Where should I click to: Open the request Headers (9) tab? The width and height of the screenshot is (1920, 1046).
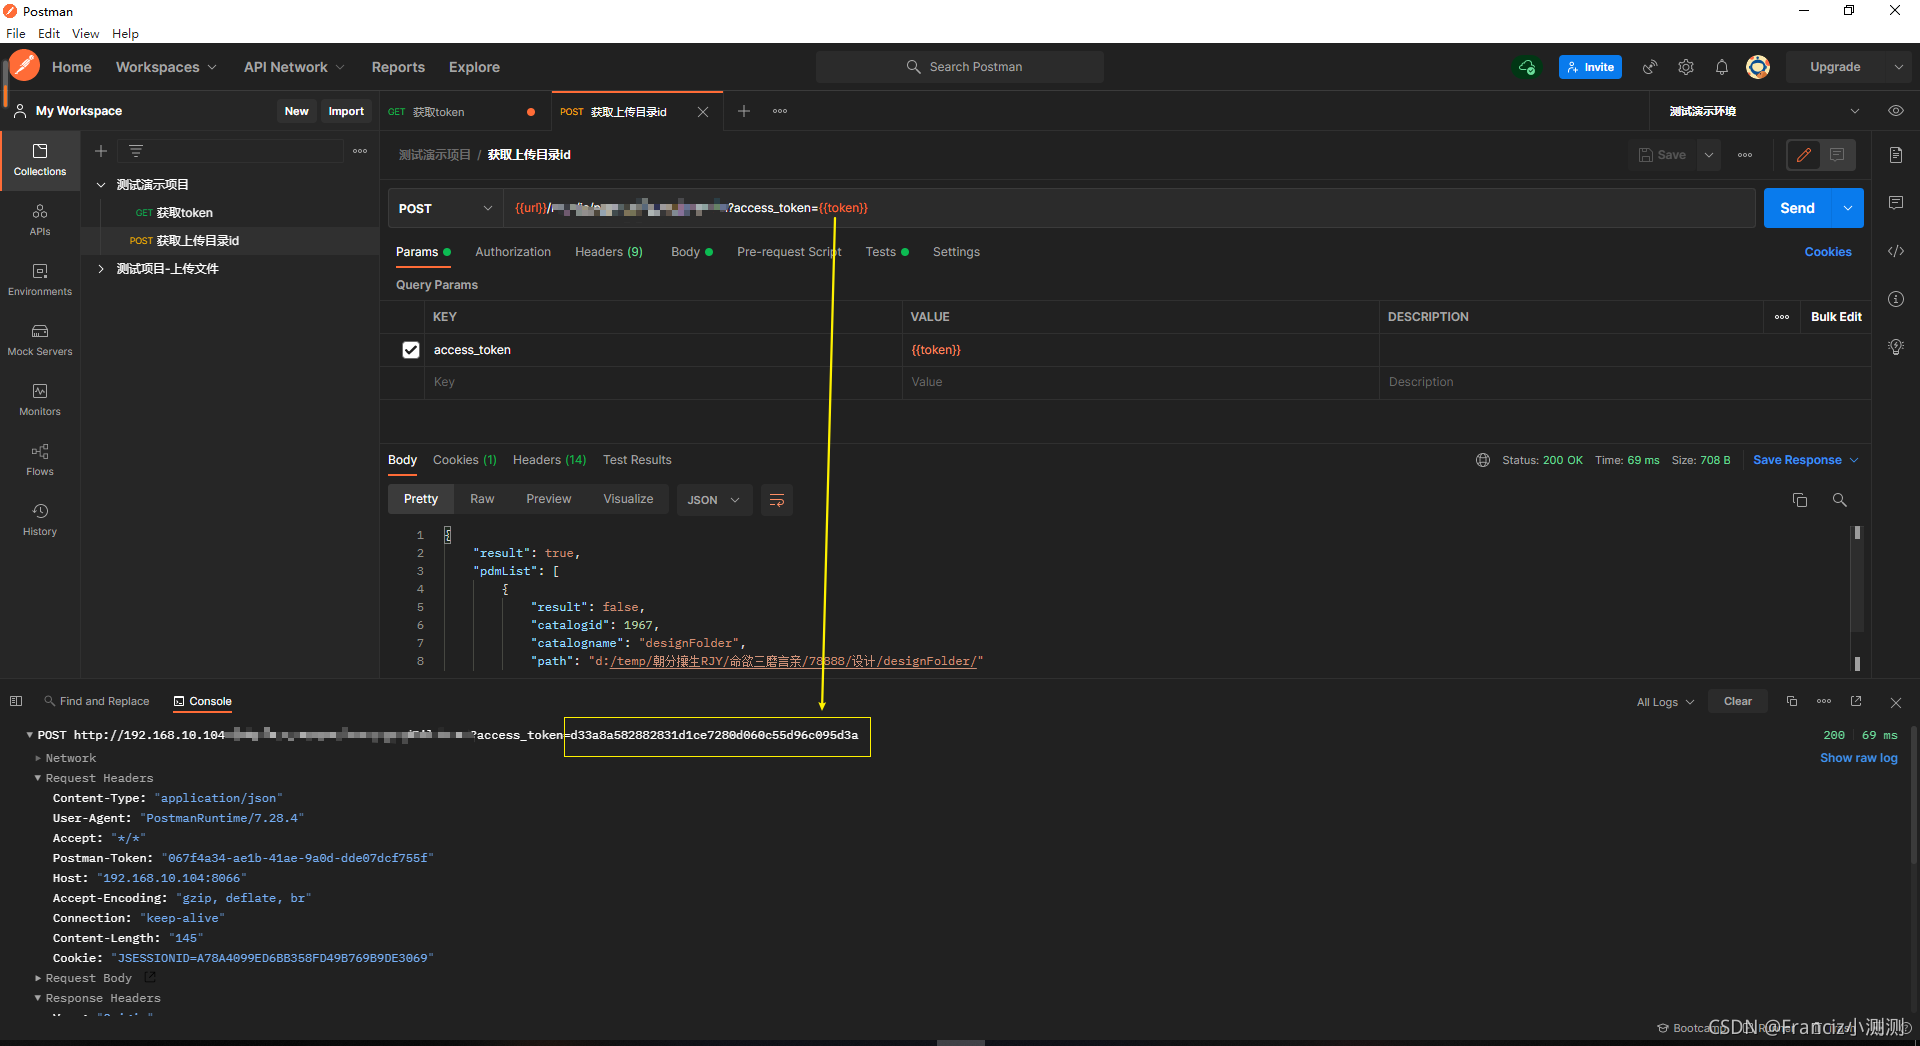(x=609, y=252)
